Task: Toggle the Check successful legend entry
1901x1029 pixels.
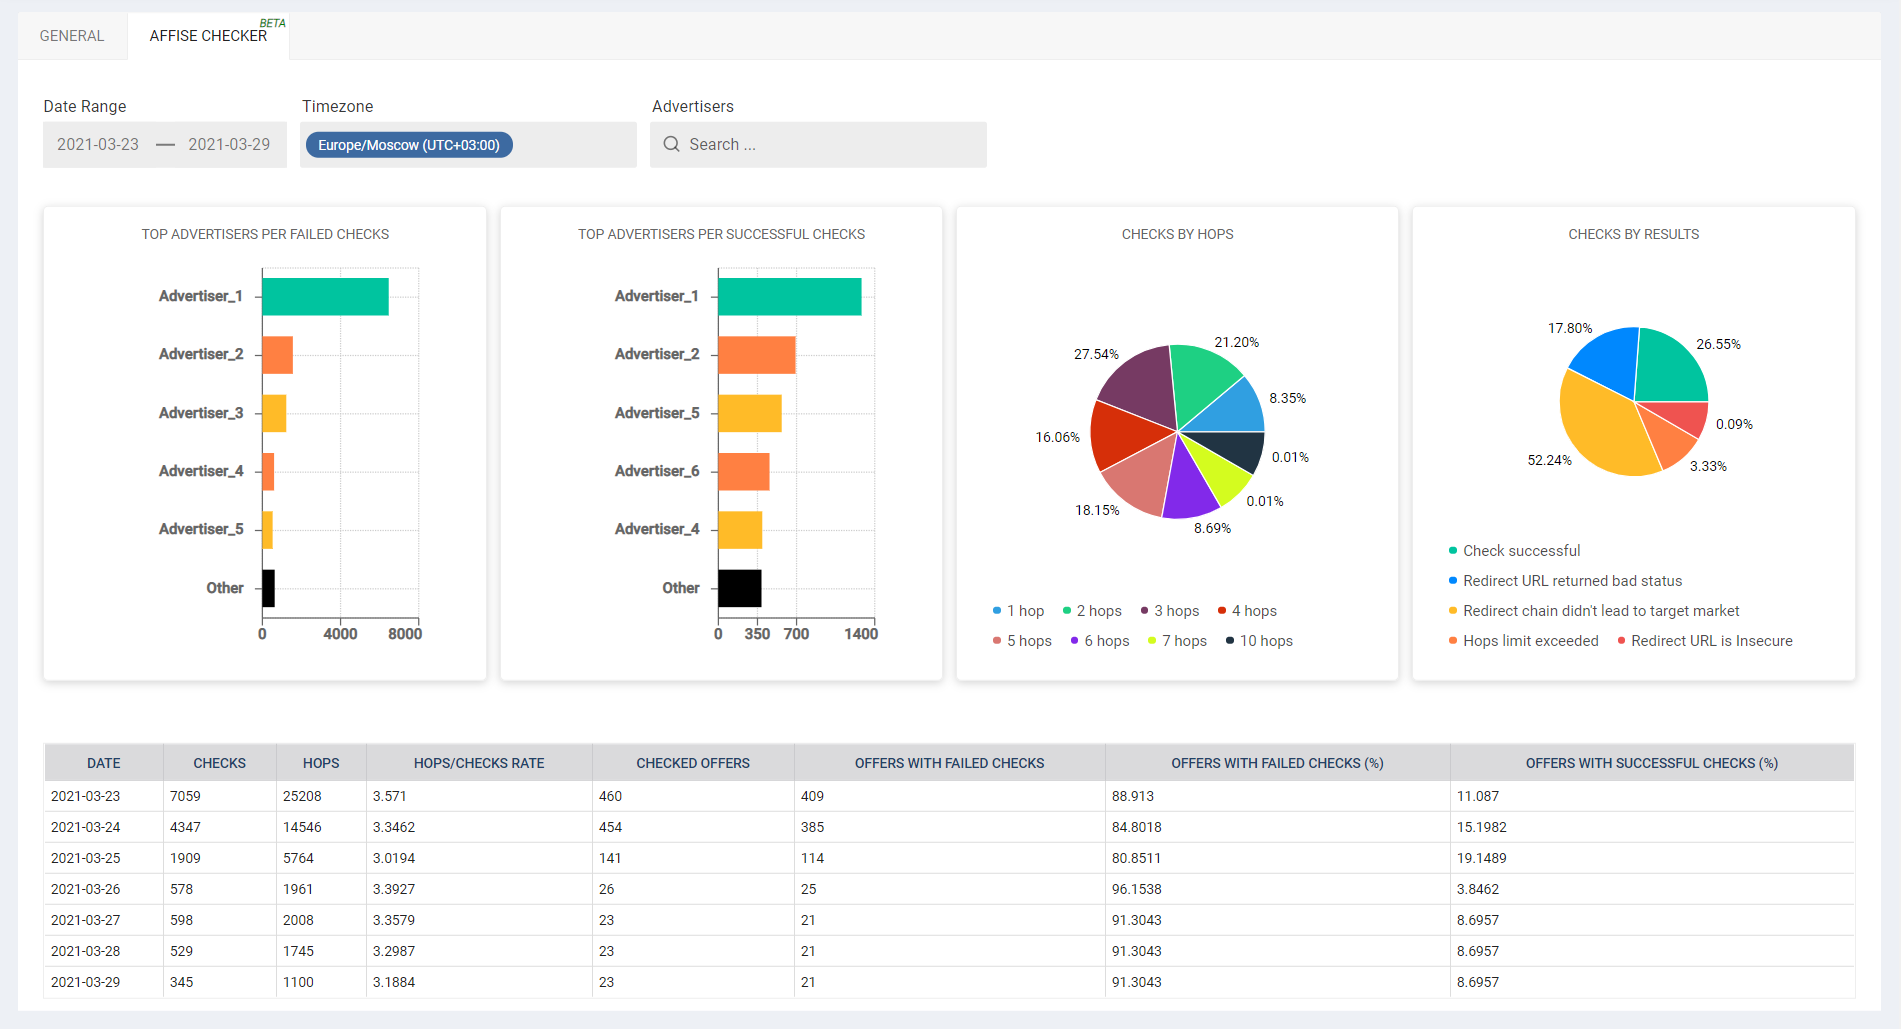Action: tap(1514, 551)
